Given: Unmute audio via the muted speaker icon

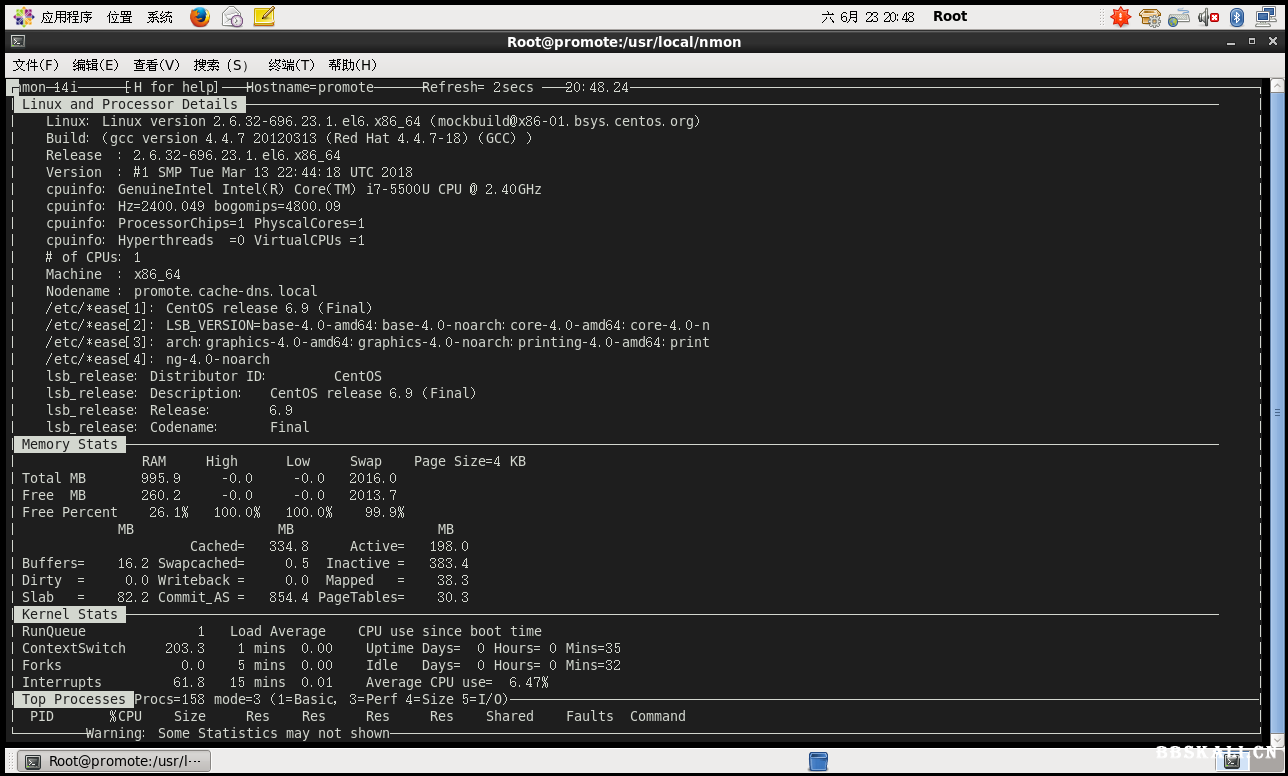Looking at the screenshot, I should tap(1208, 17).
